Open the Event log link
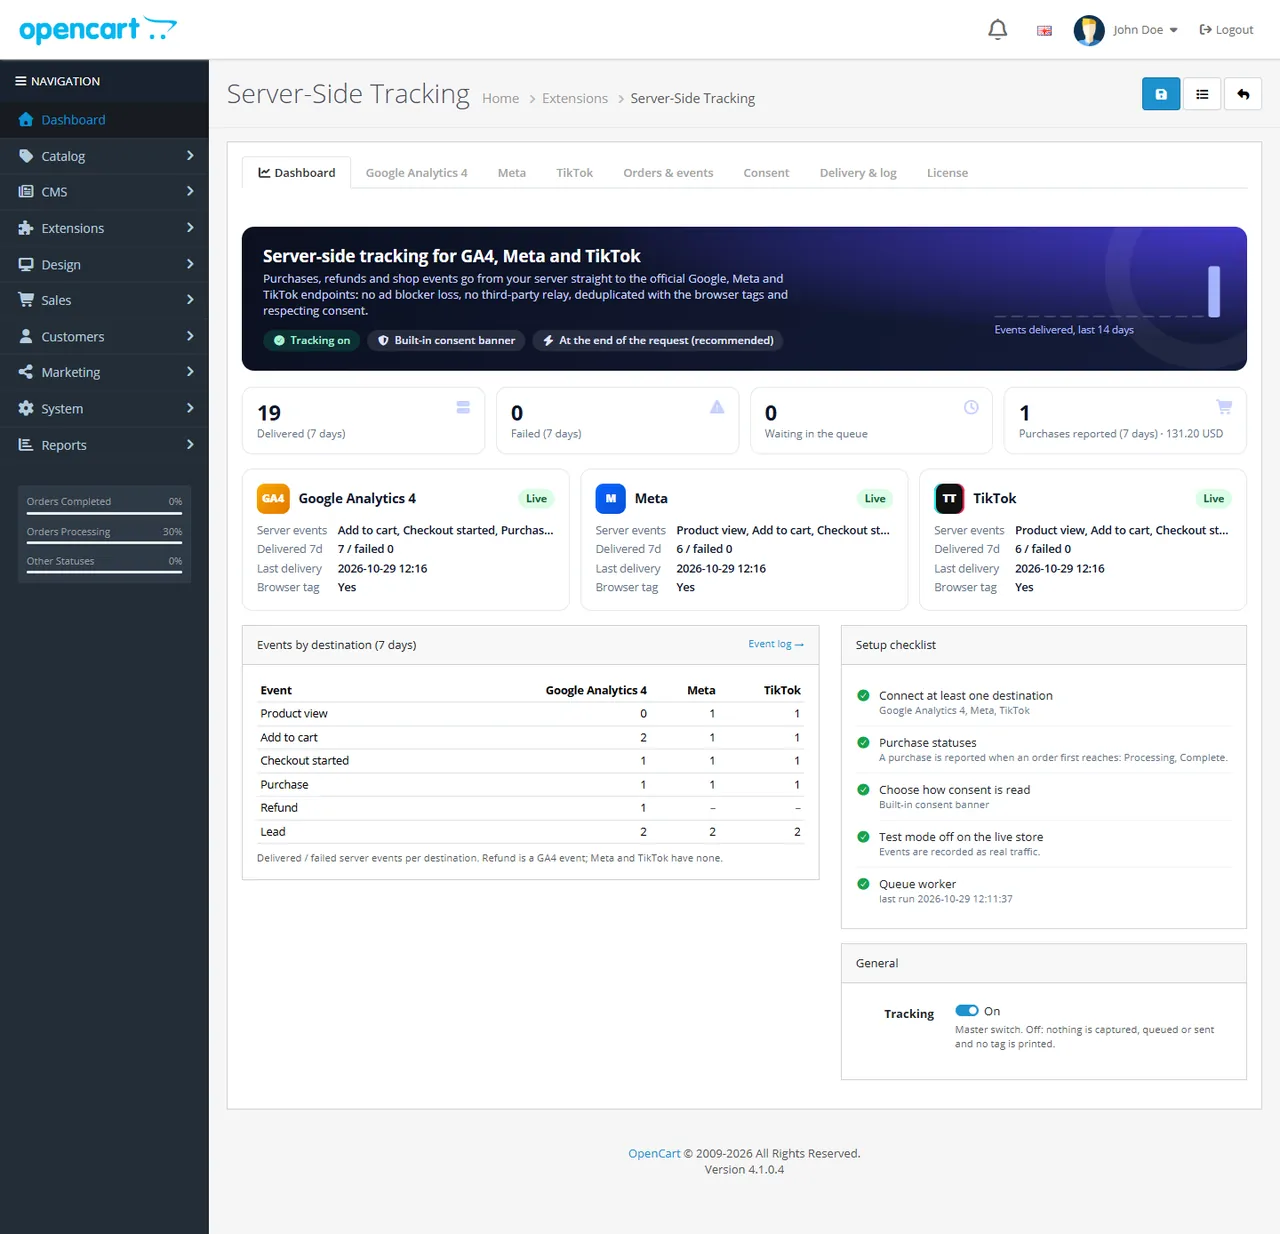The image size is (1280, 1234). point(776,644)
